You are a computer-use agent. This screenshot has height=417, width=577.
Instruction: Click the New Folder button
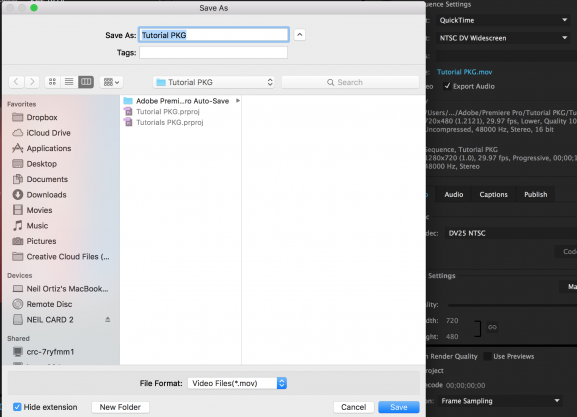pyautogui.click(x=120, y=407)
